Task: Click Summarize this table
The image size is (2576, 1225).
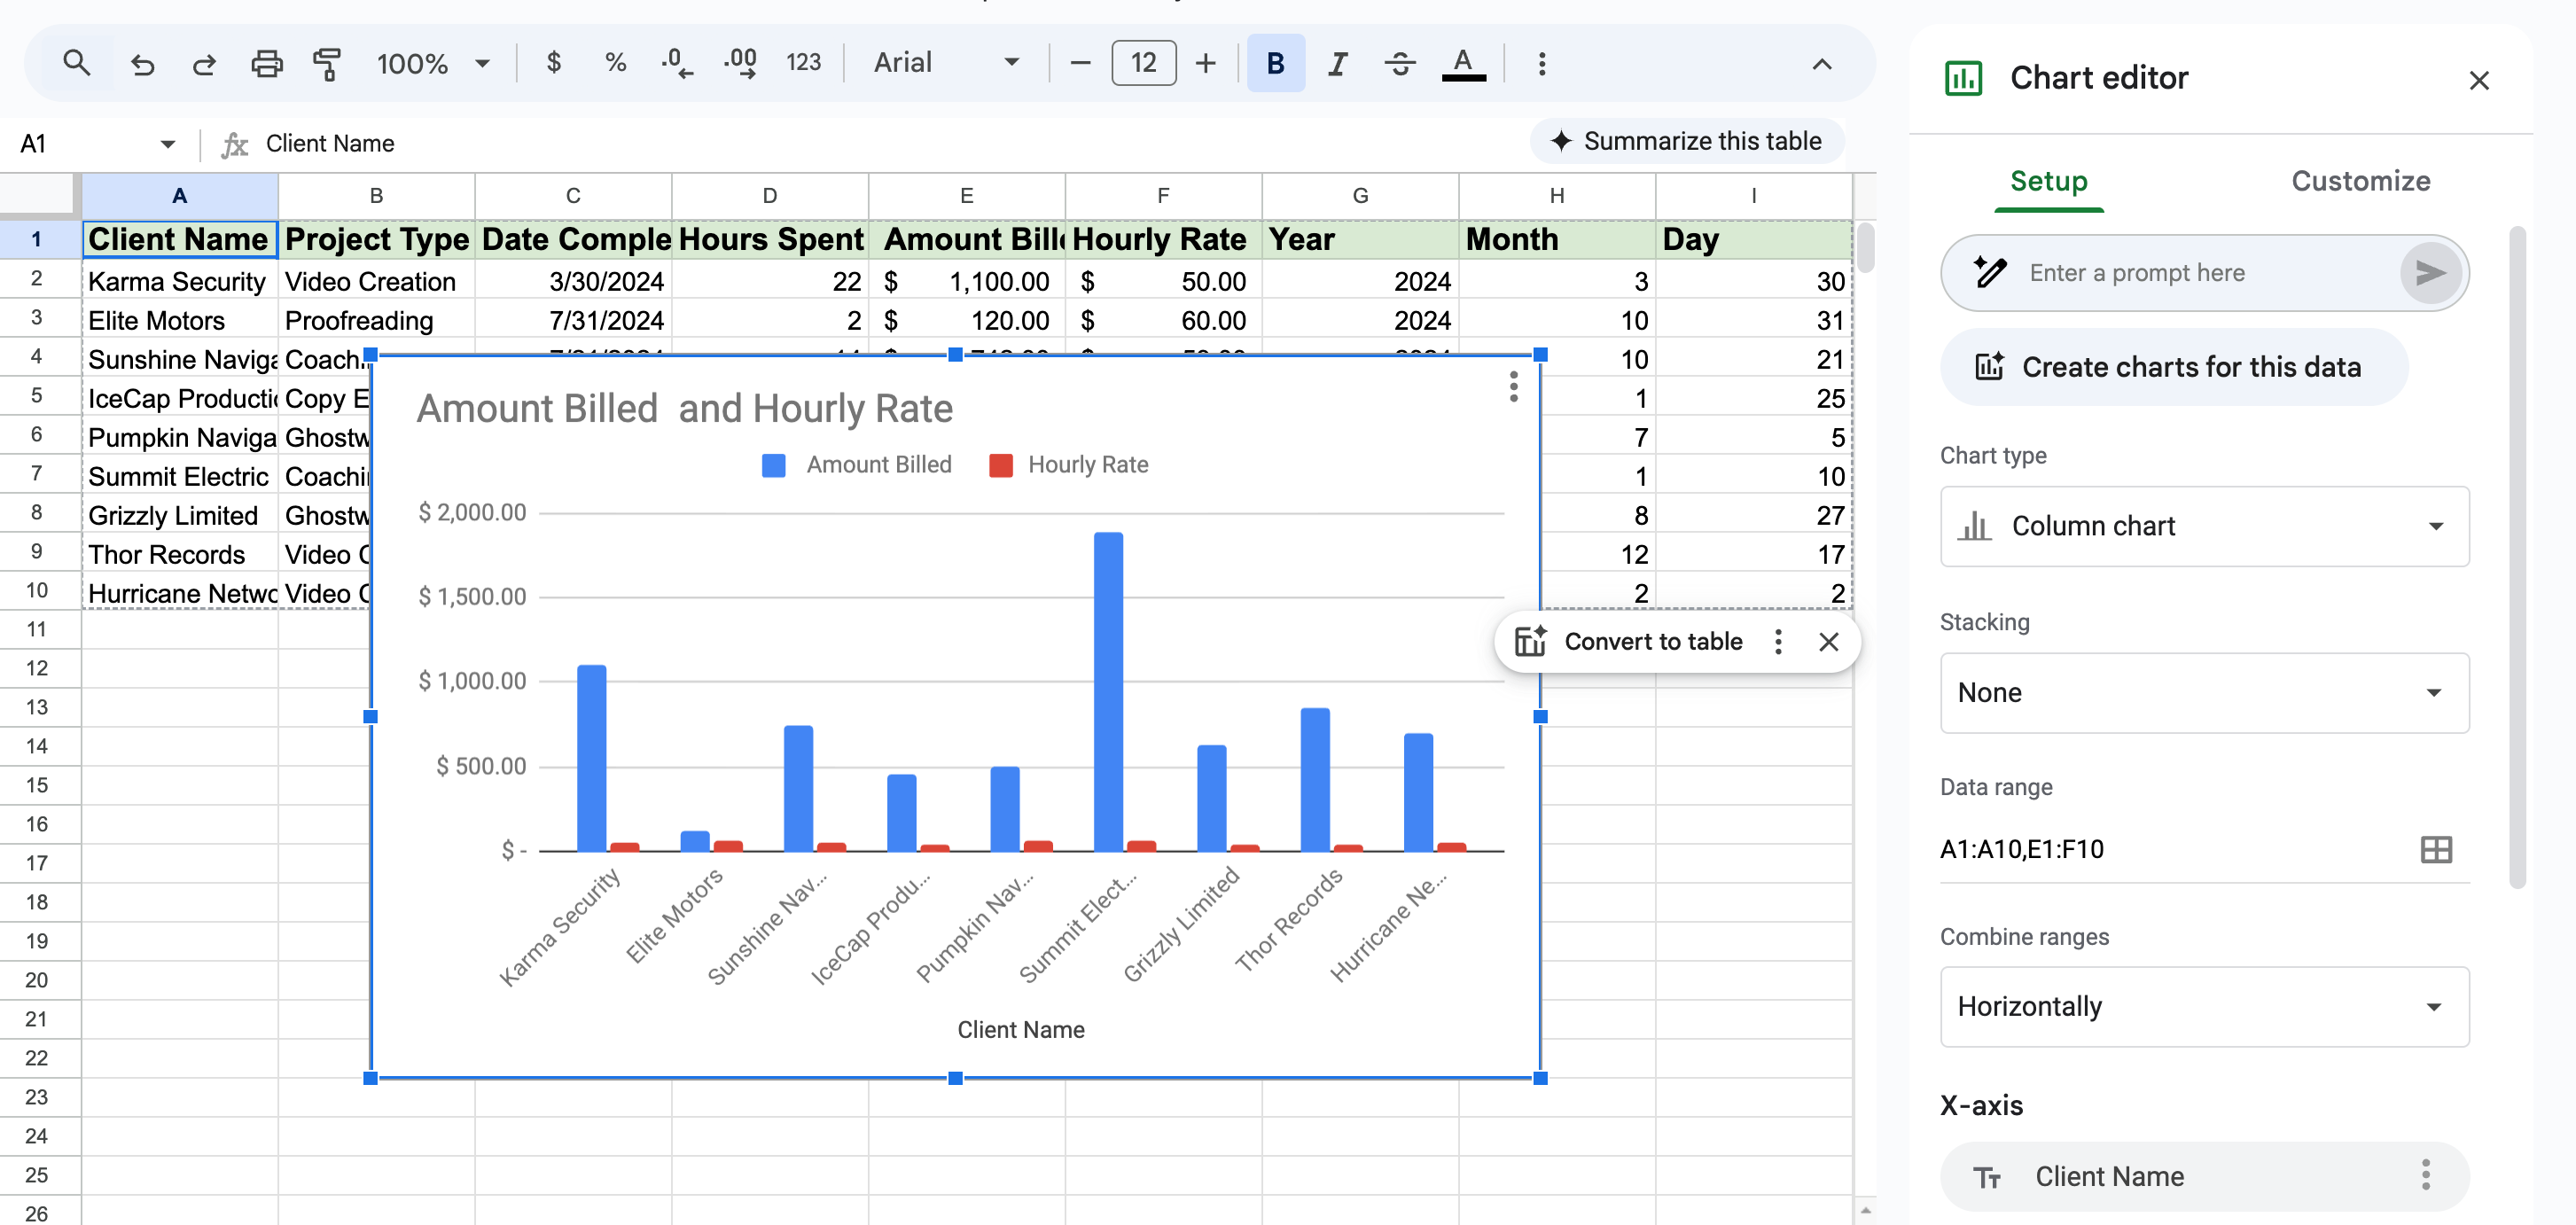Action: (1686, 141)
